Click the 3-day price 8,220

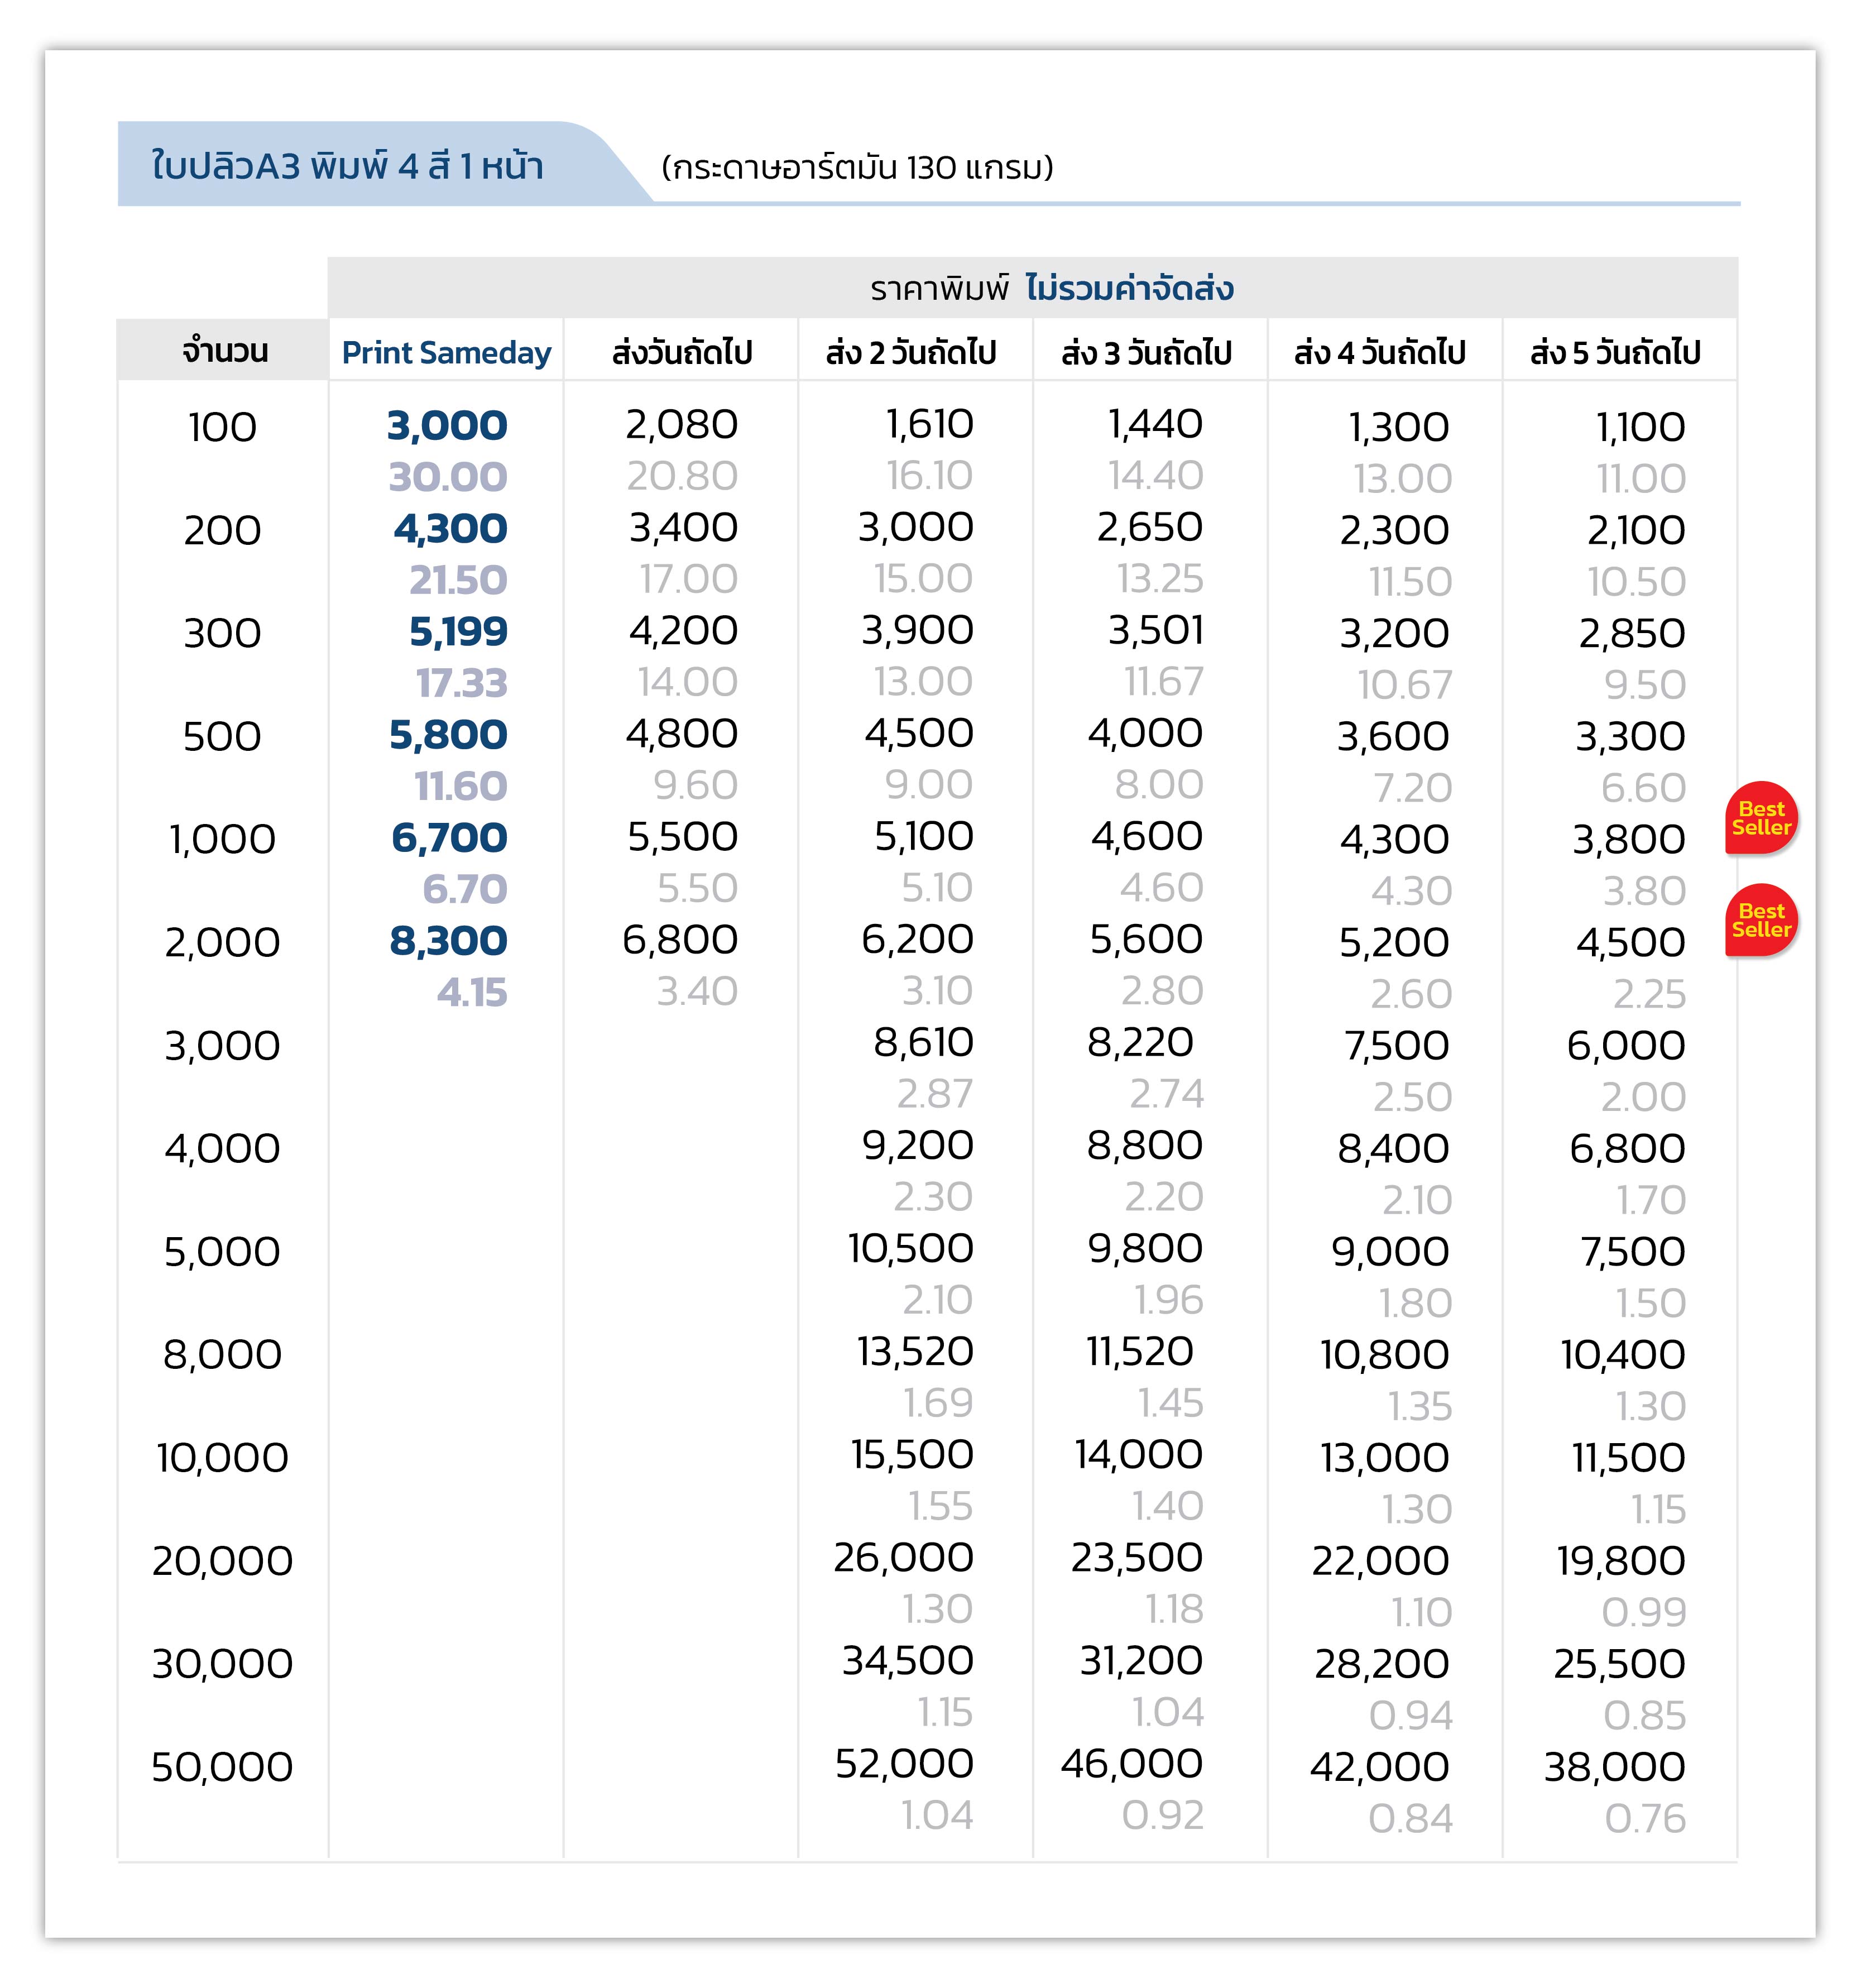1140,1043
